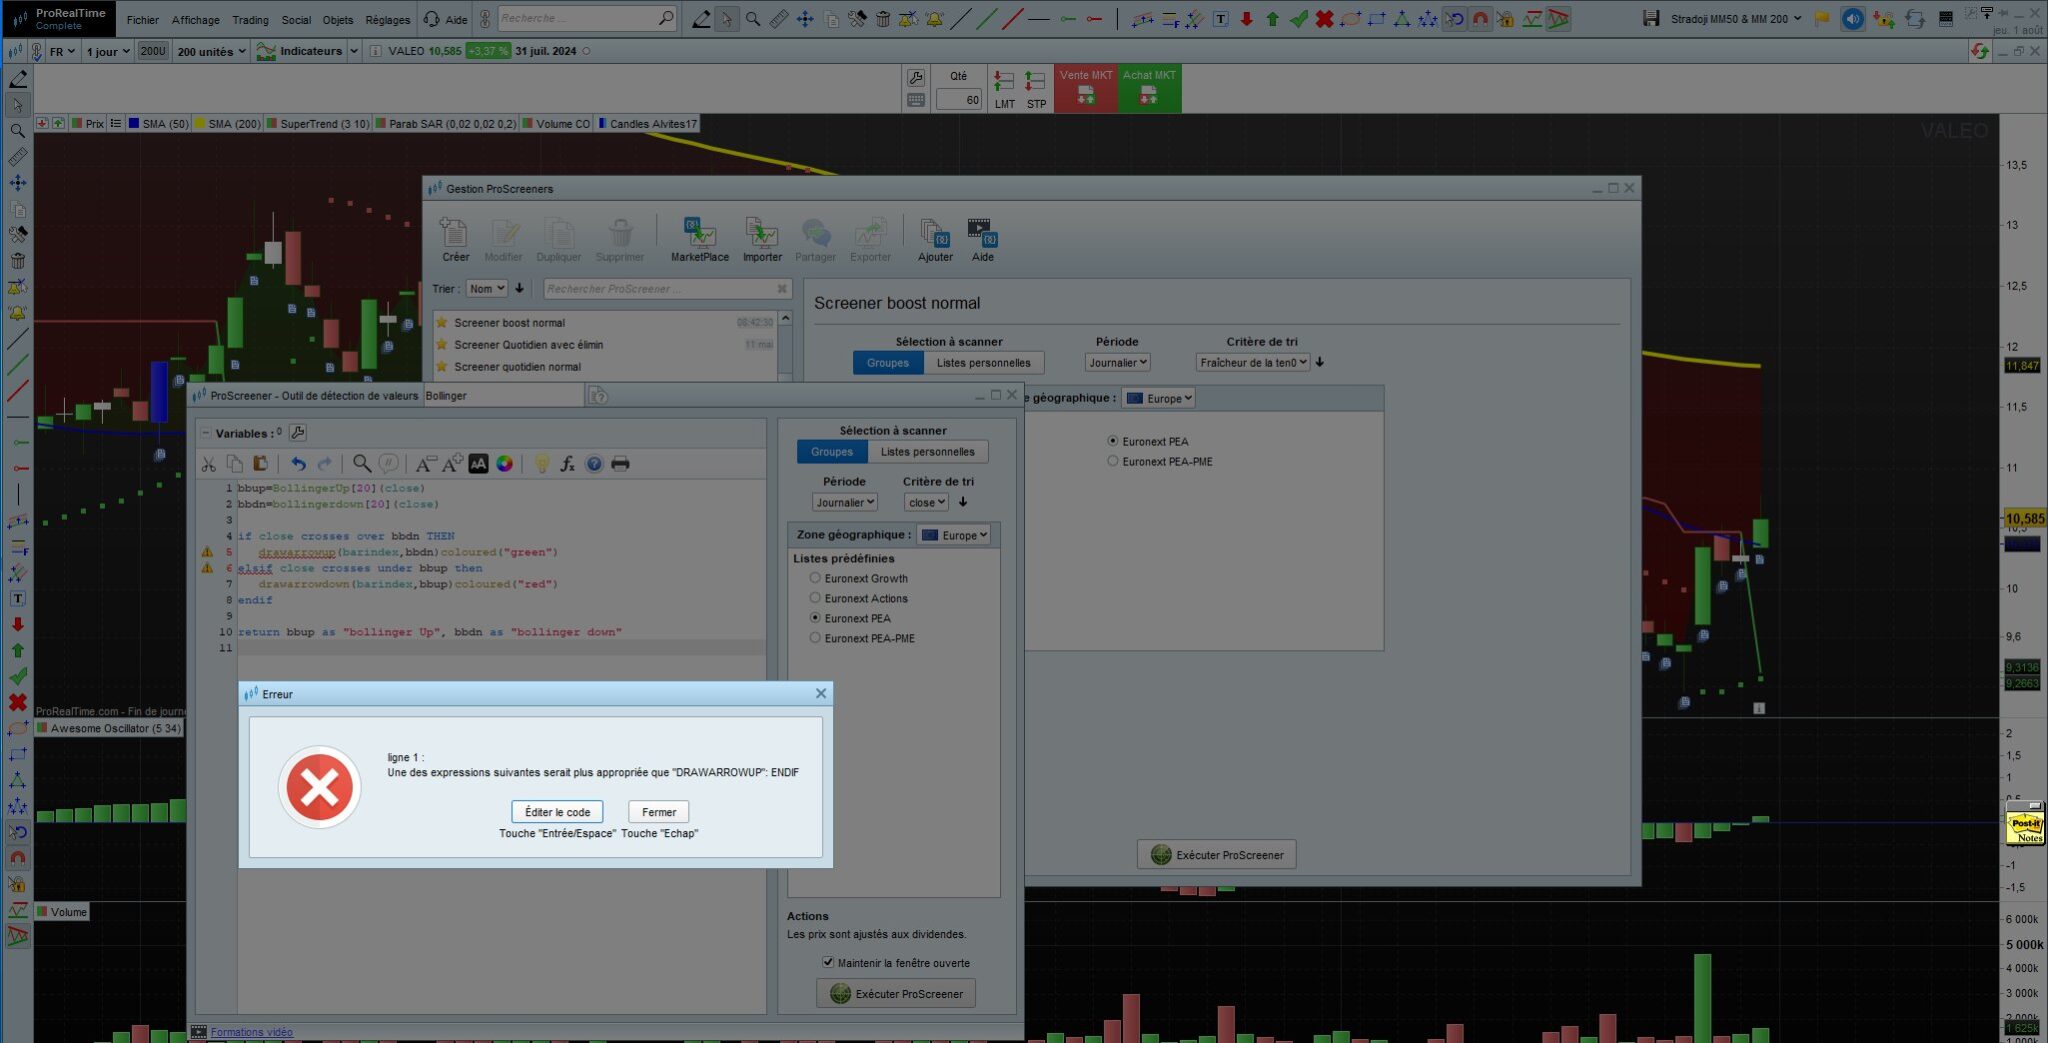
Task: Select Euronext PEA-PME in ProScreener editor
Action: pyautogui.click(x=815, y=638)
